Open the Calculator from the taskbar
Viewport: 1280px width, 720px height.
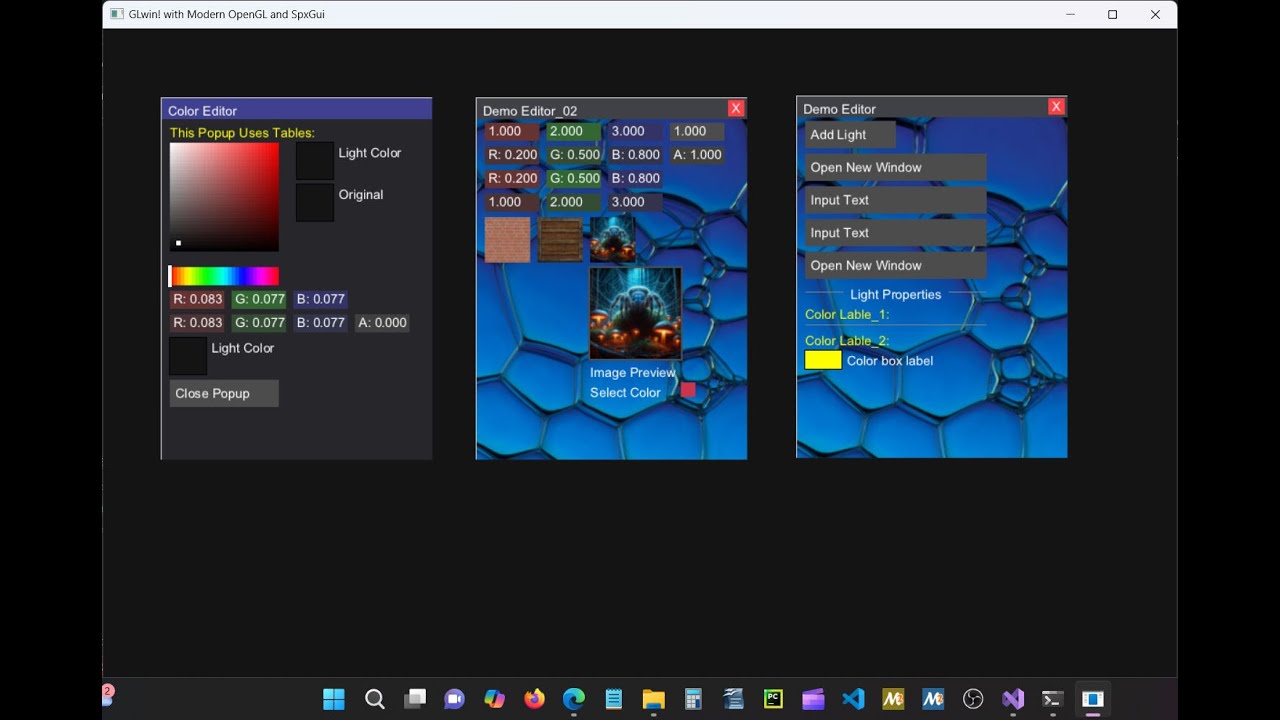[x=693, y=699]
